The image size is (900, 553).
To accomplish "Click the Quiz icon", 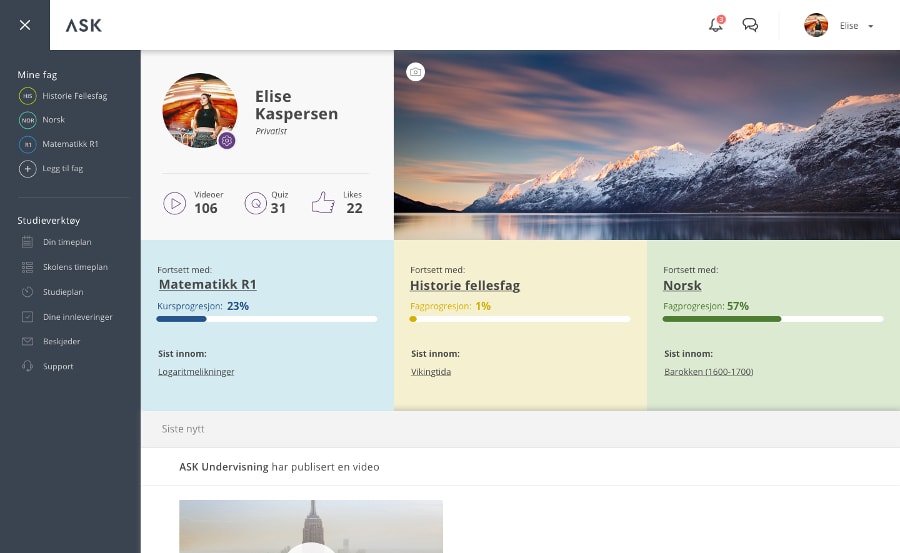I will [x=255, y=203].
